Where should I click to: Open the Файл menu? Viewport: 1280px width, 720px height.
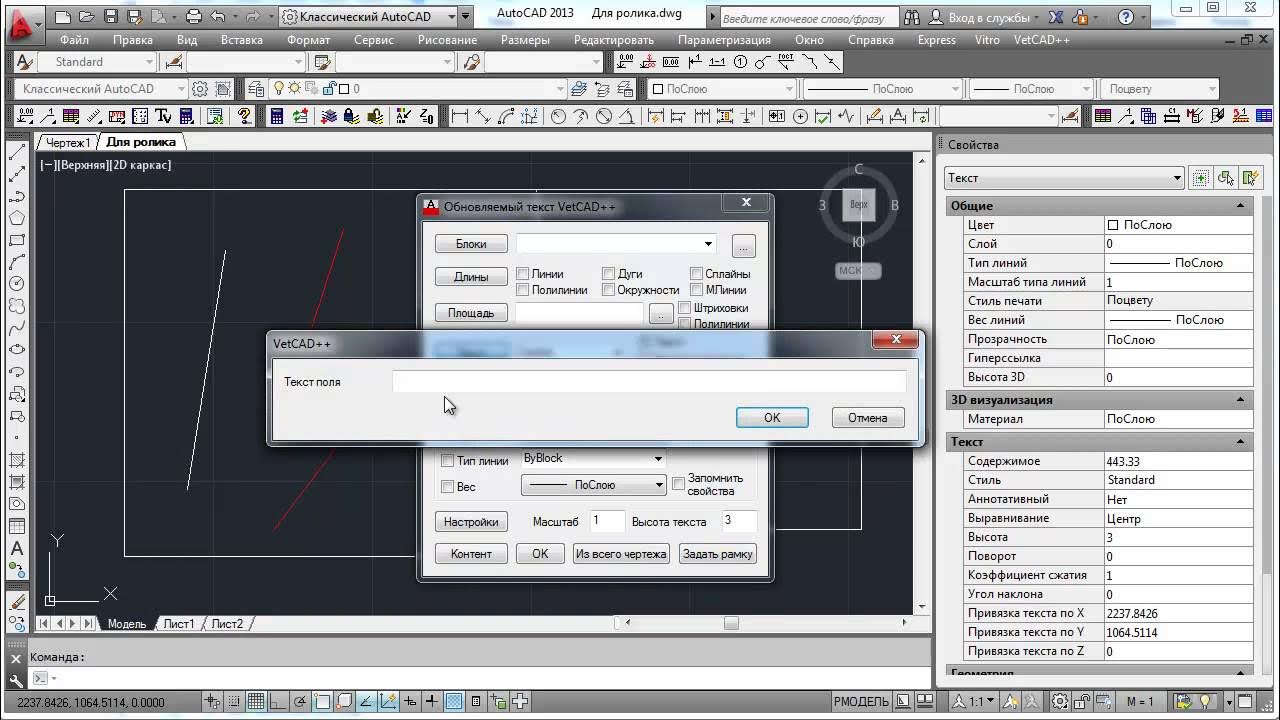click(x=74, y=40)
